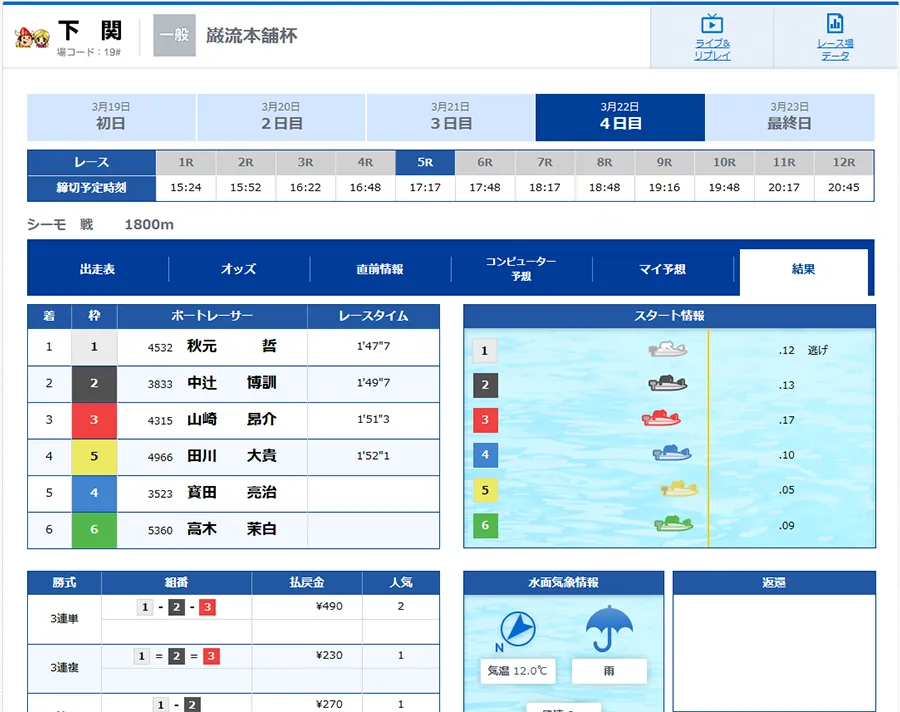This screenshot has height=712, width=900.
Task: Switch to the 出走表 tab
Action: [x=98, y=269]
